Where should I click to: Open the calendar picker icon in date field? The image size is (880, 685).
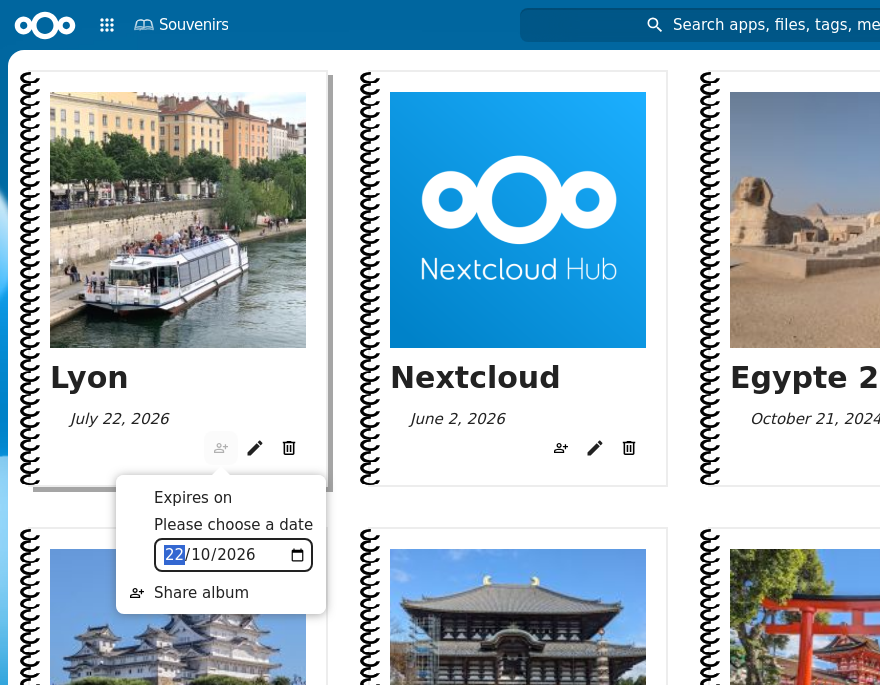pos(297,555)
